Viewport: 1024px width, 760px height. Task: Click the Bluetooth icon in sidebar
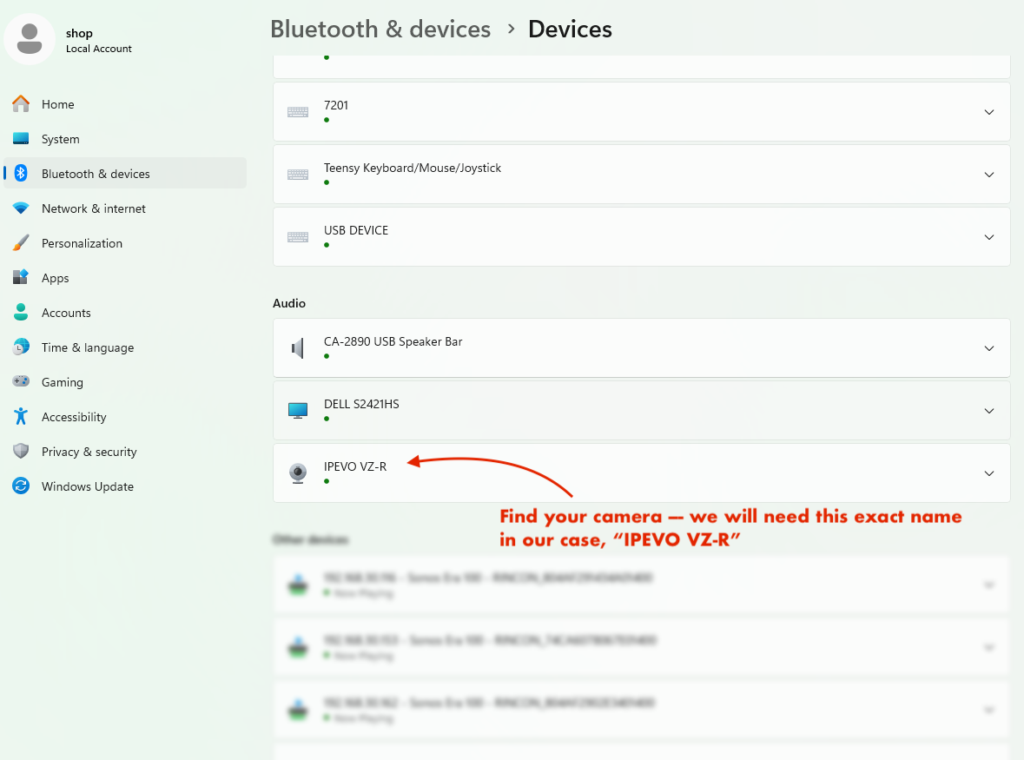tap(21, 174)
